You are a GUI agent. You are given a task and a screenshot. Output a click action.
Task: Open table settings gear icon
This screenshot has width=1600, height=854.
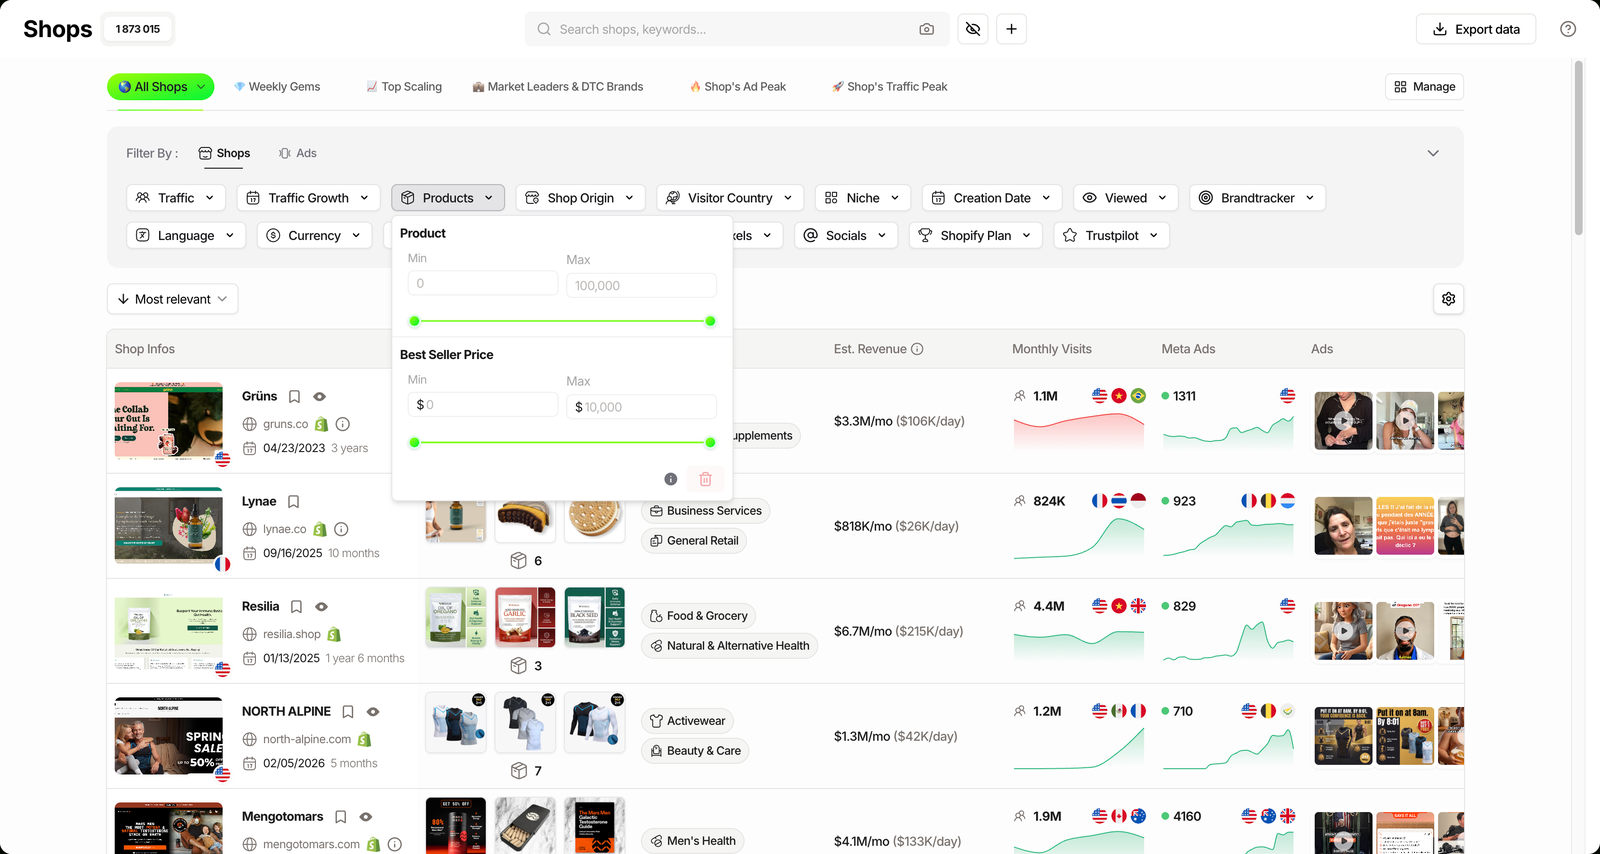pos(1448,299)
